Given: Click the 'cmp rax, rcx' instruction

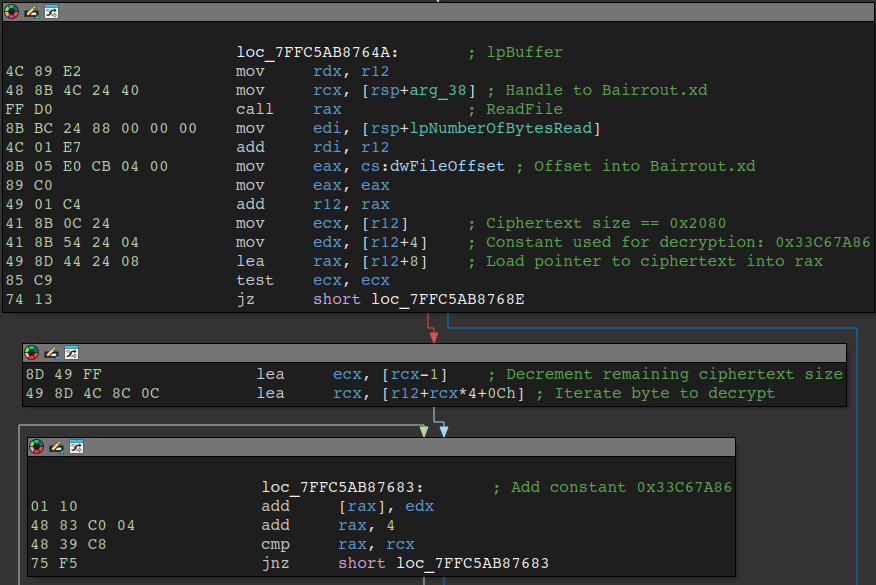Looking at the screenshot, I should coord(337,544).
